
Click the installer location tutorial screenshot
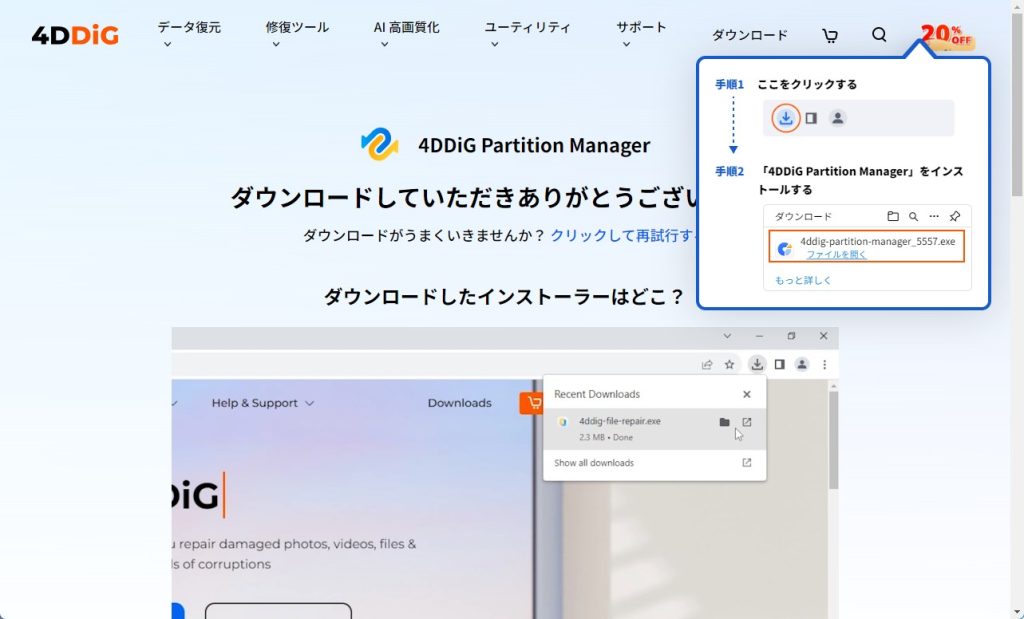point(505,470)
